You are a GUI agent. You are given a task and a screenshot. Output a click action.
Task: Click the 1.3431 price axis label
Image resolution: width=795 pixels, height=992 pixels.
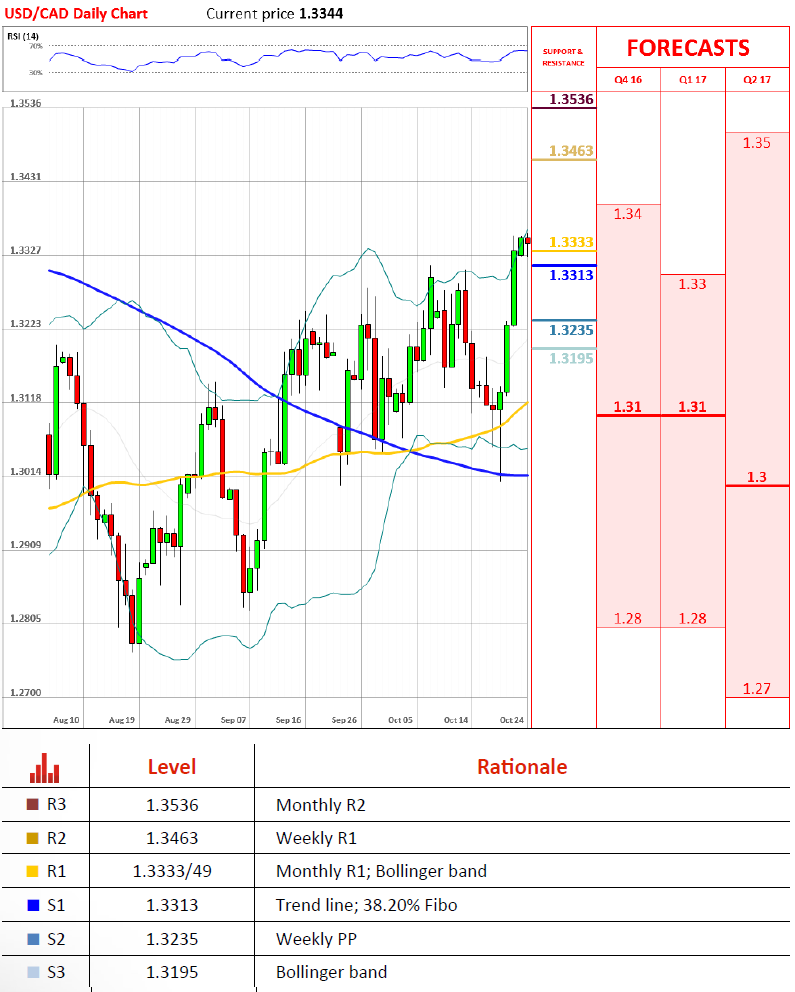pyautogui.click(x=26, y=177)
